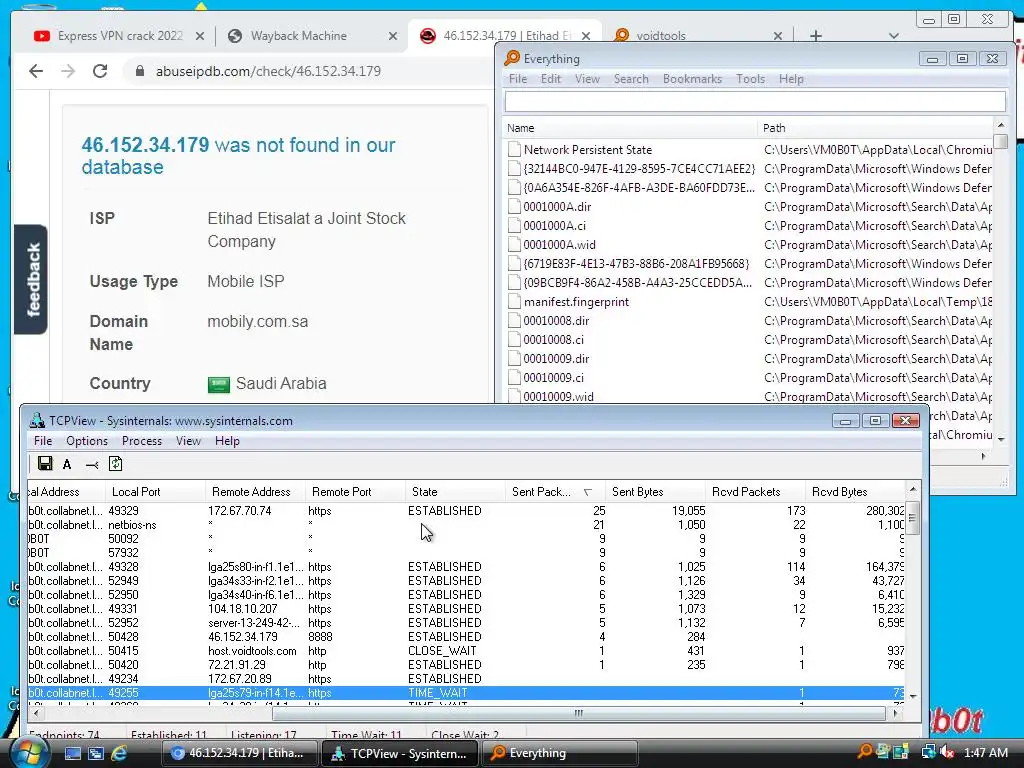Click the TCPView title bar app icon
Viewport: 1024px width, 768px height.
pyautogui.click(x=37, y=421)
